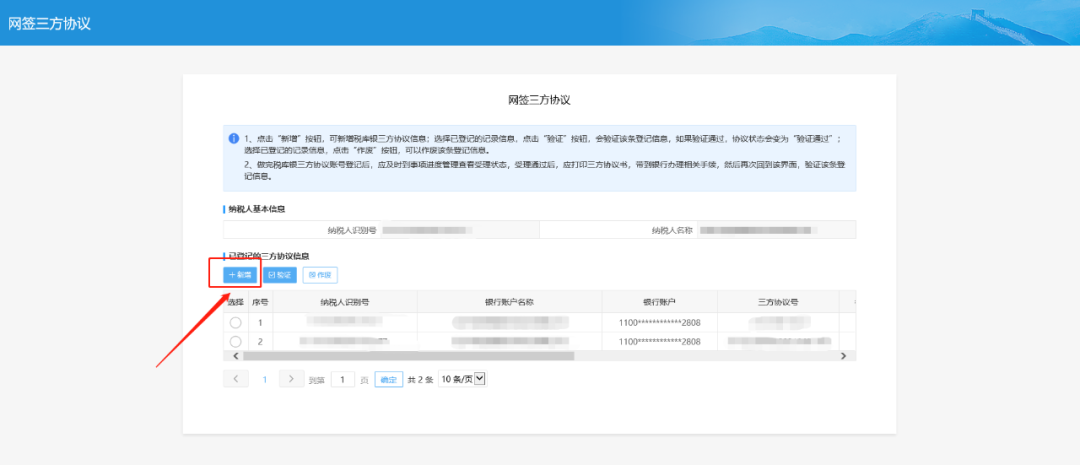This screenshot has width=1080, height=465.
Task: Select the radio button for row 2
Action: [x=236, y=342]
